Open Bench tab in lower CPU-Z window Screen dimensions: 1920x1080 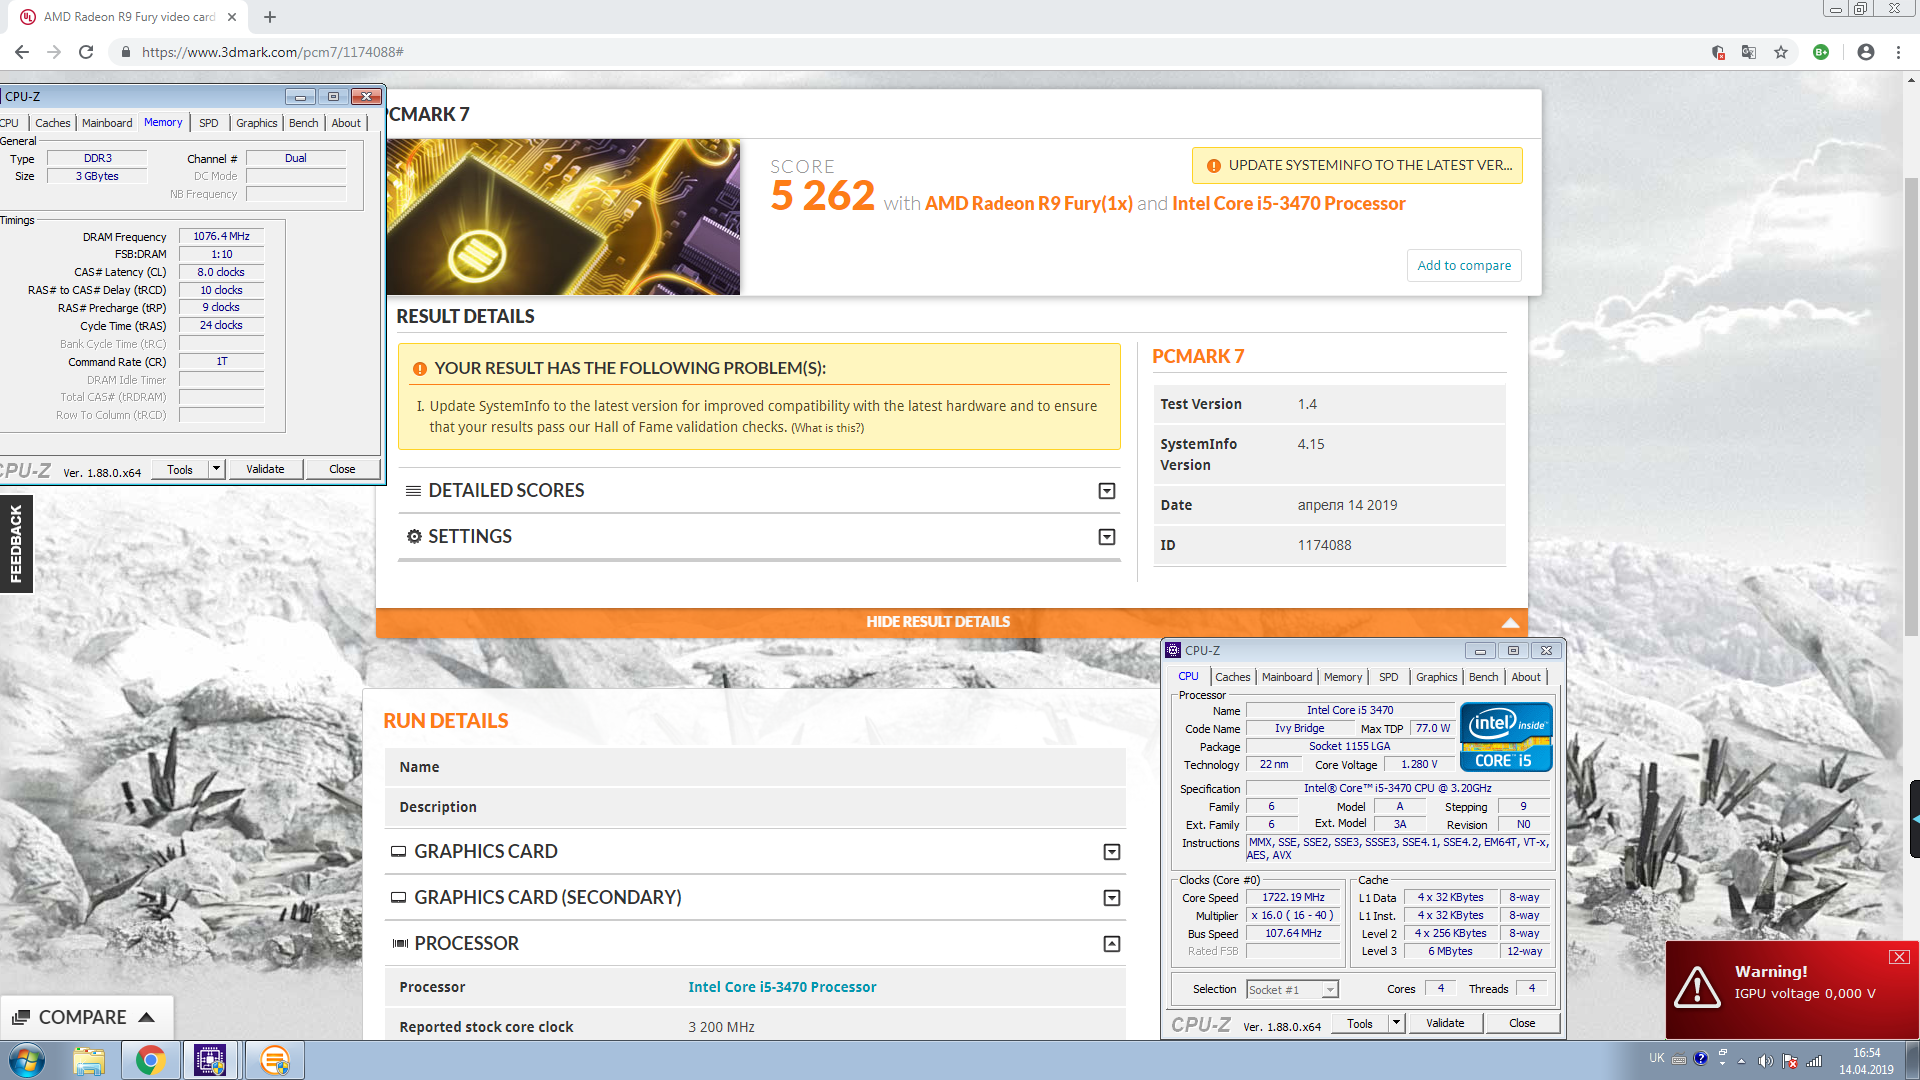point(1484,677)
